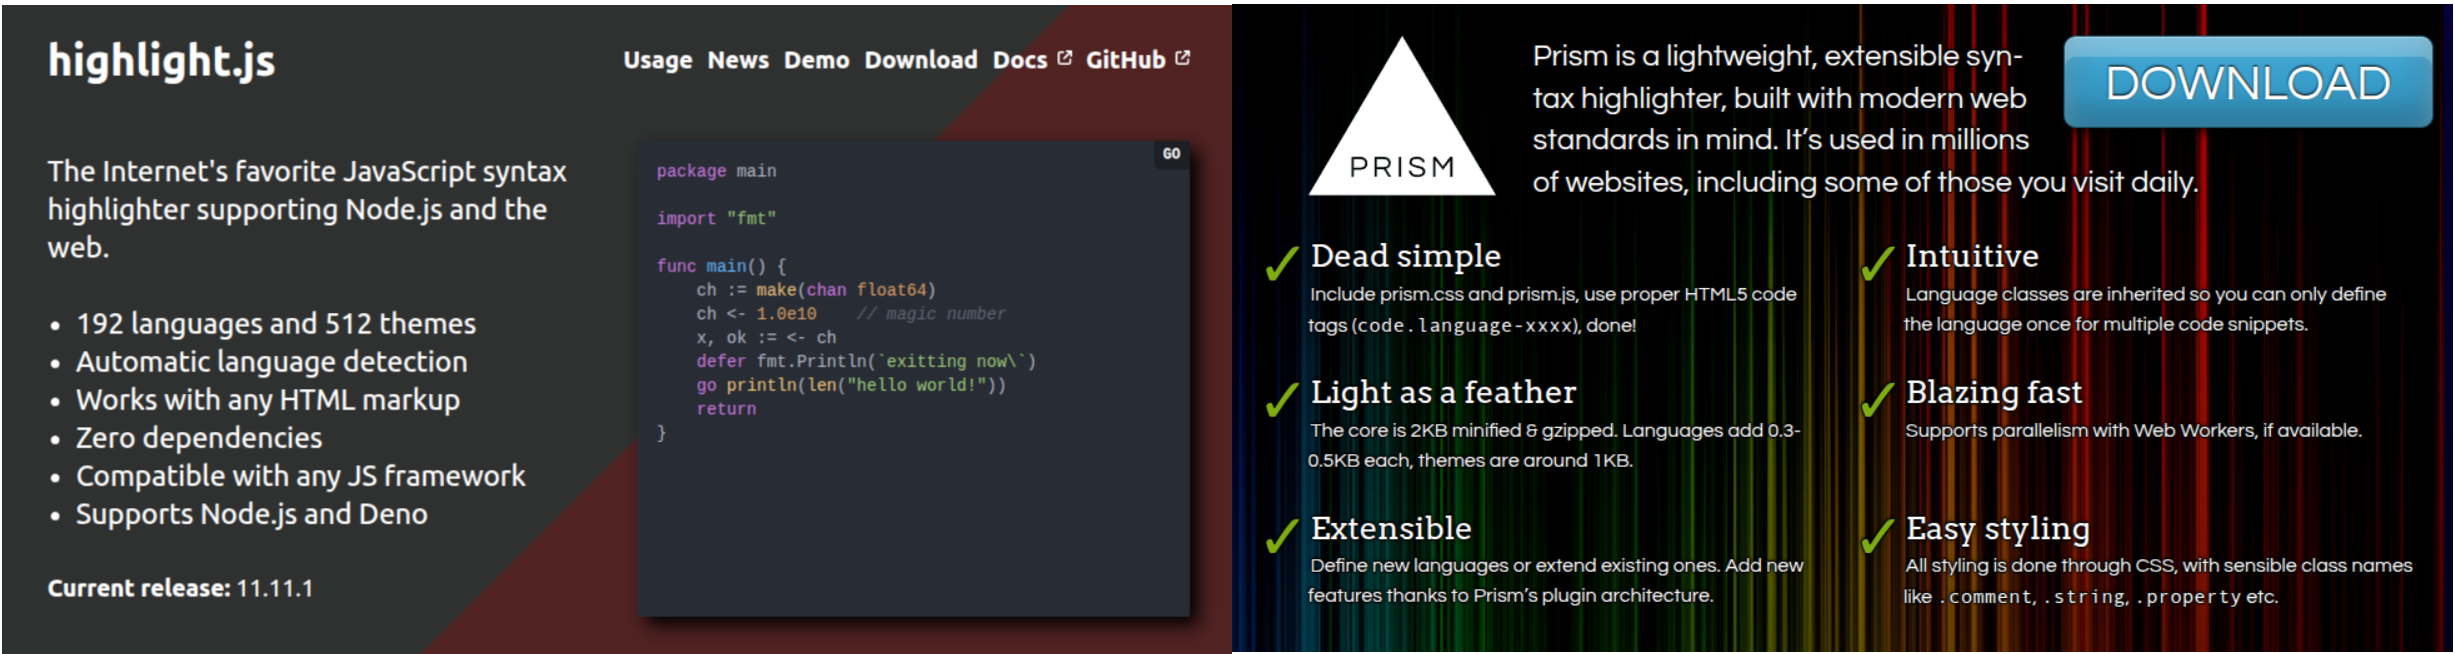Click the Easy styling heading
Image resolution: width=2454 pixels, height=654 pixels.
pyautogui.click(x=1998, y=528)
